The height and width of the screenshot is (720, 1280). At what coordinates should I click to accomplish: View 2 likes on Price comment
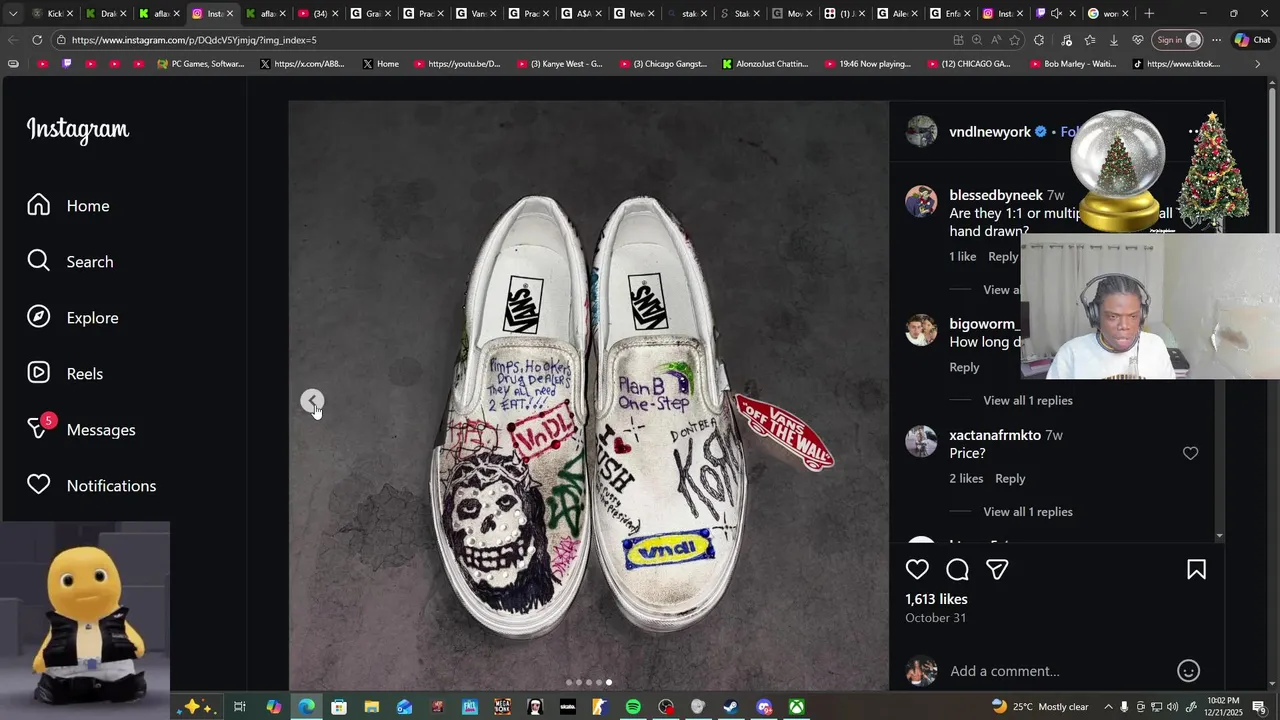966,479
